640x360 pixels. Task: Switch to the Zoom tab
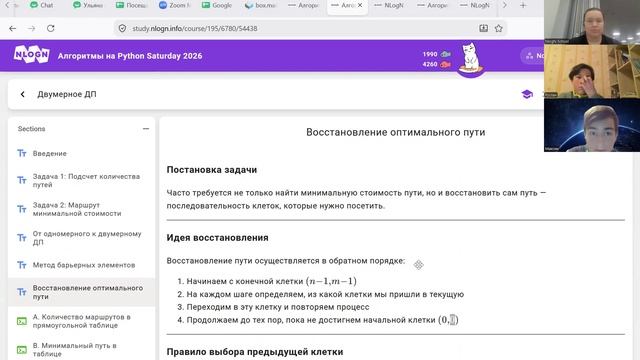tap(175, 5)
